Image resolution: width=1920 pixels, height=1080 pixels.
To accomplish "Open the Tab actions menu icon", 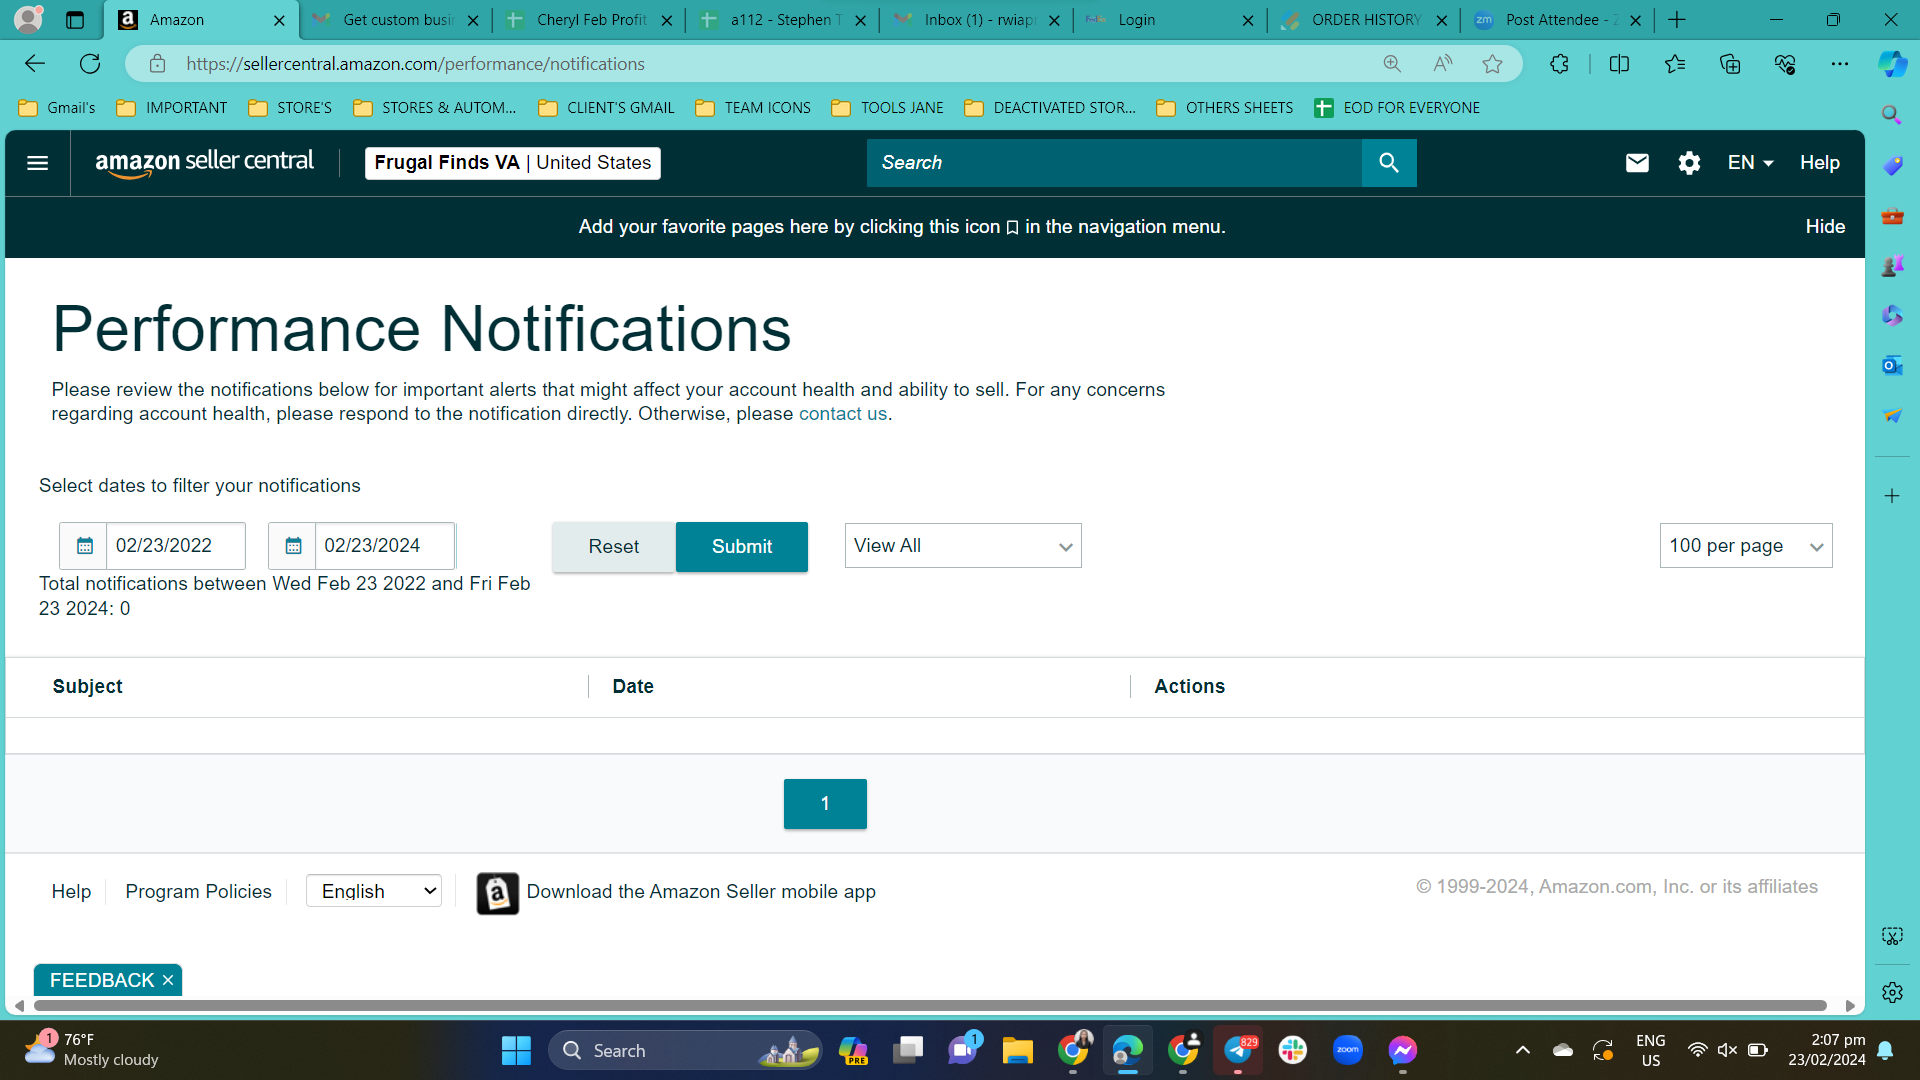I will pos(75,20).
